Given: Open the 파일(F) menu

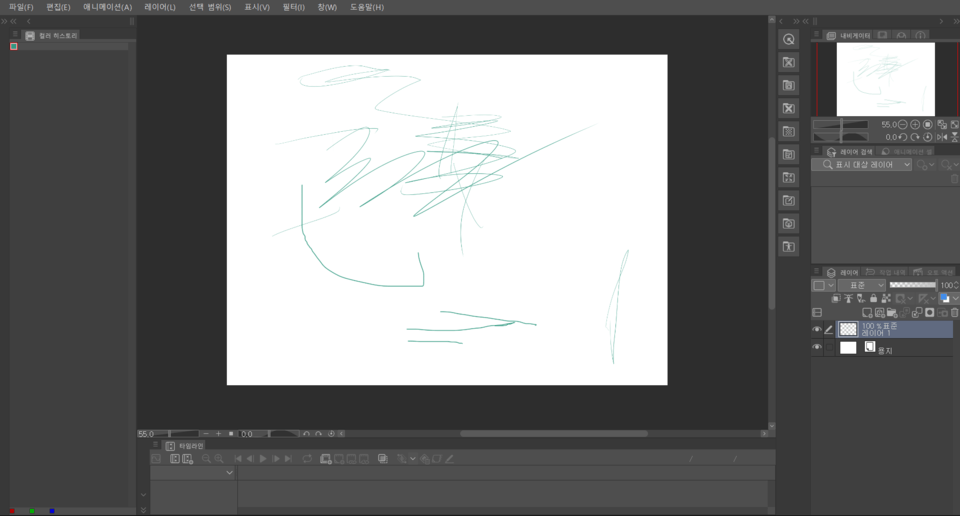Looking at the screenshot, I should (21, 7).
